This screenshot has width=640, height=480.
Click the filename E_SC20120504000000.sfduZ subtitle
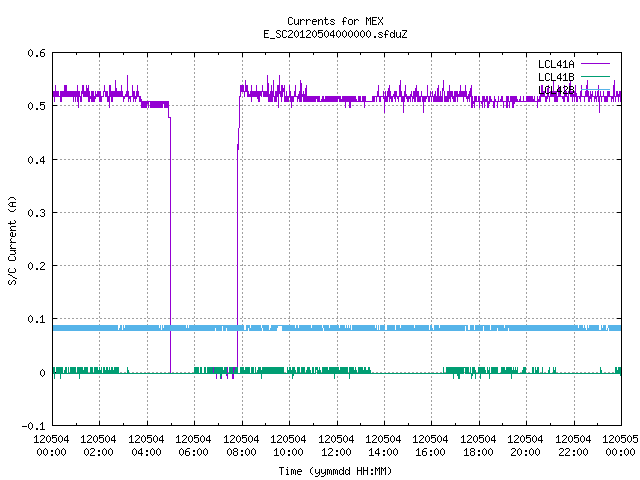pyautogui.click(x=335, y=34)
